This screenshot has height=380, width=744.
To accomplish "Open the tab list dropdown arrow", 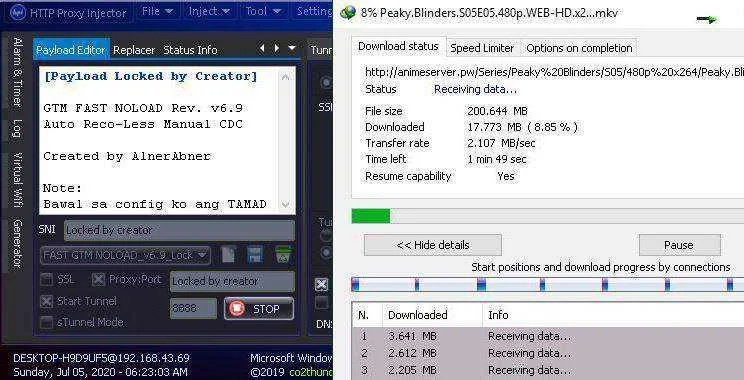I will pyautogui.click(x=292, y=48).
